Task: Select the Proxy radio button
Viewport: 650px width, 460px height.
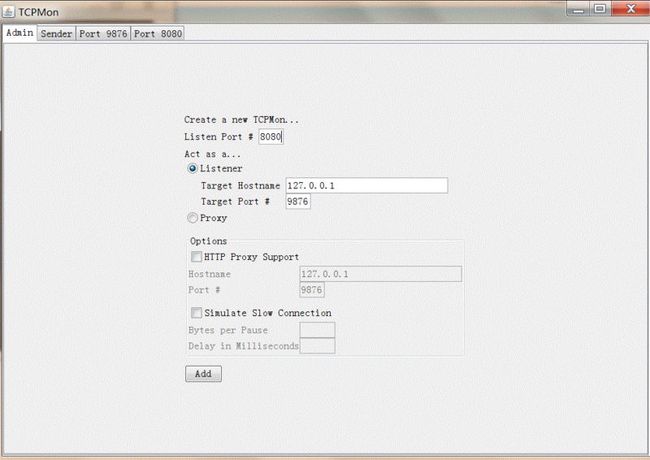Action: coord(192,218)
